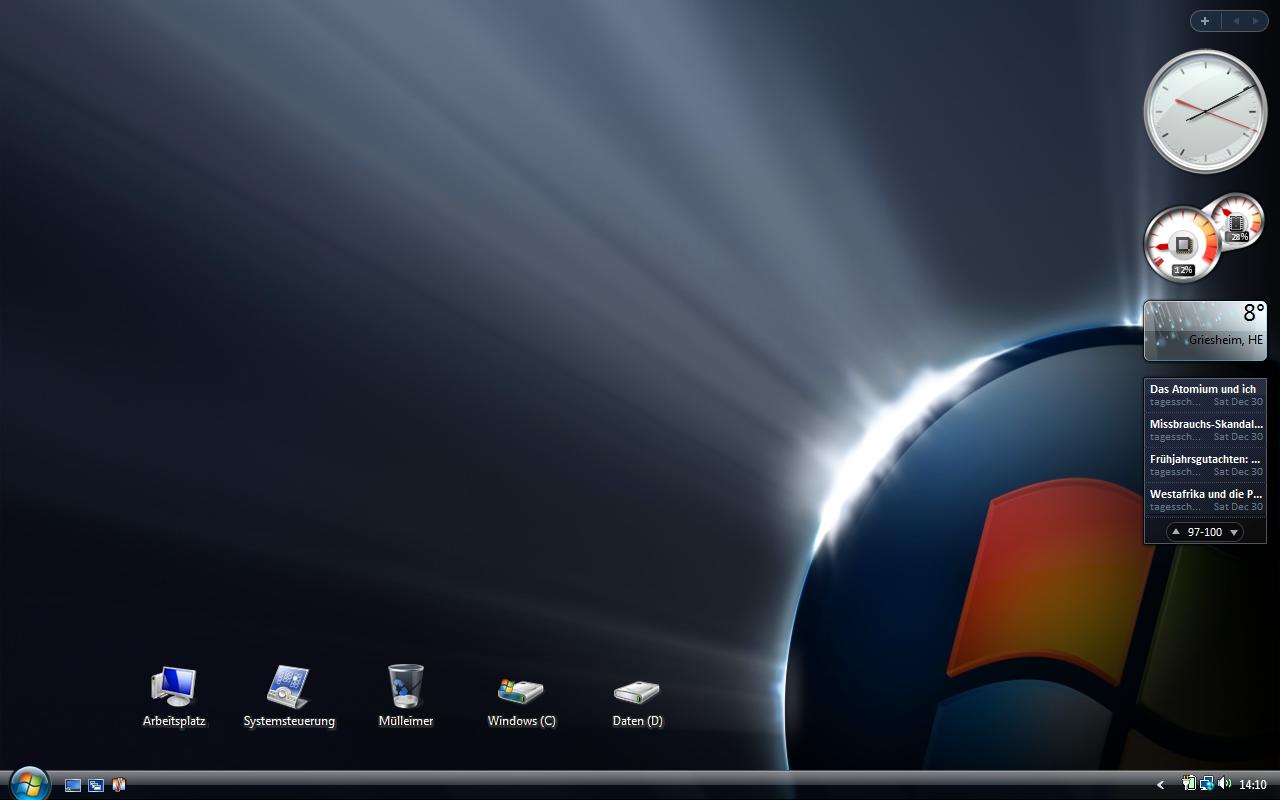
Task: Add a gadget with the plus button
Action: [1205, 21]
